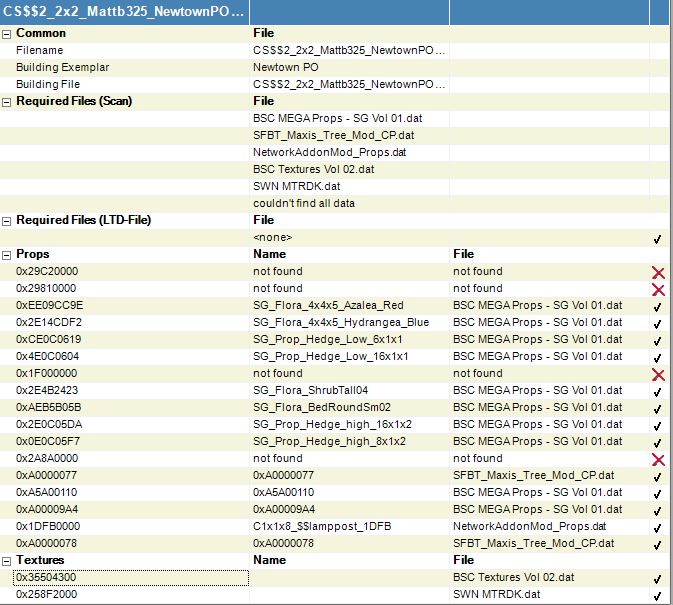Click the <none> entry under LTD-File

(x=273, y=237)
